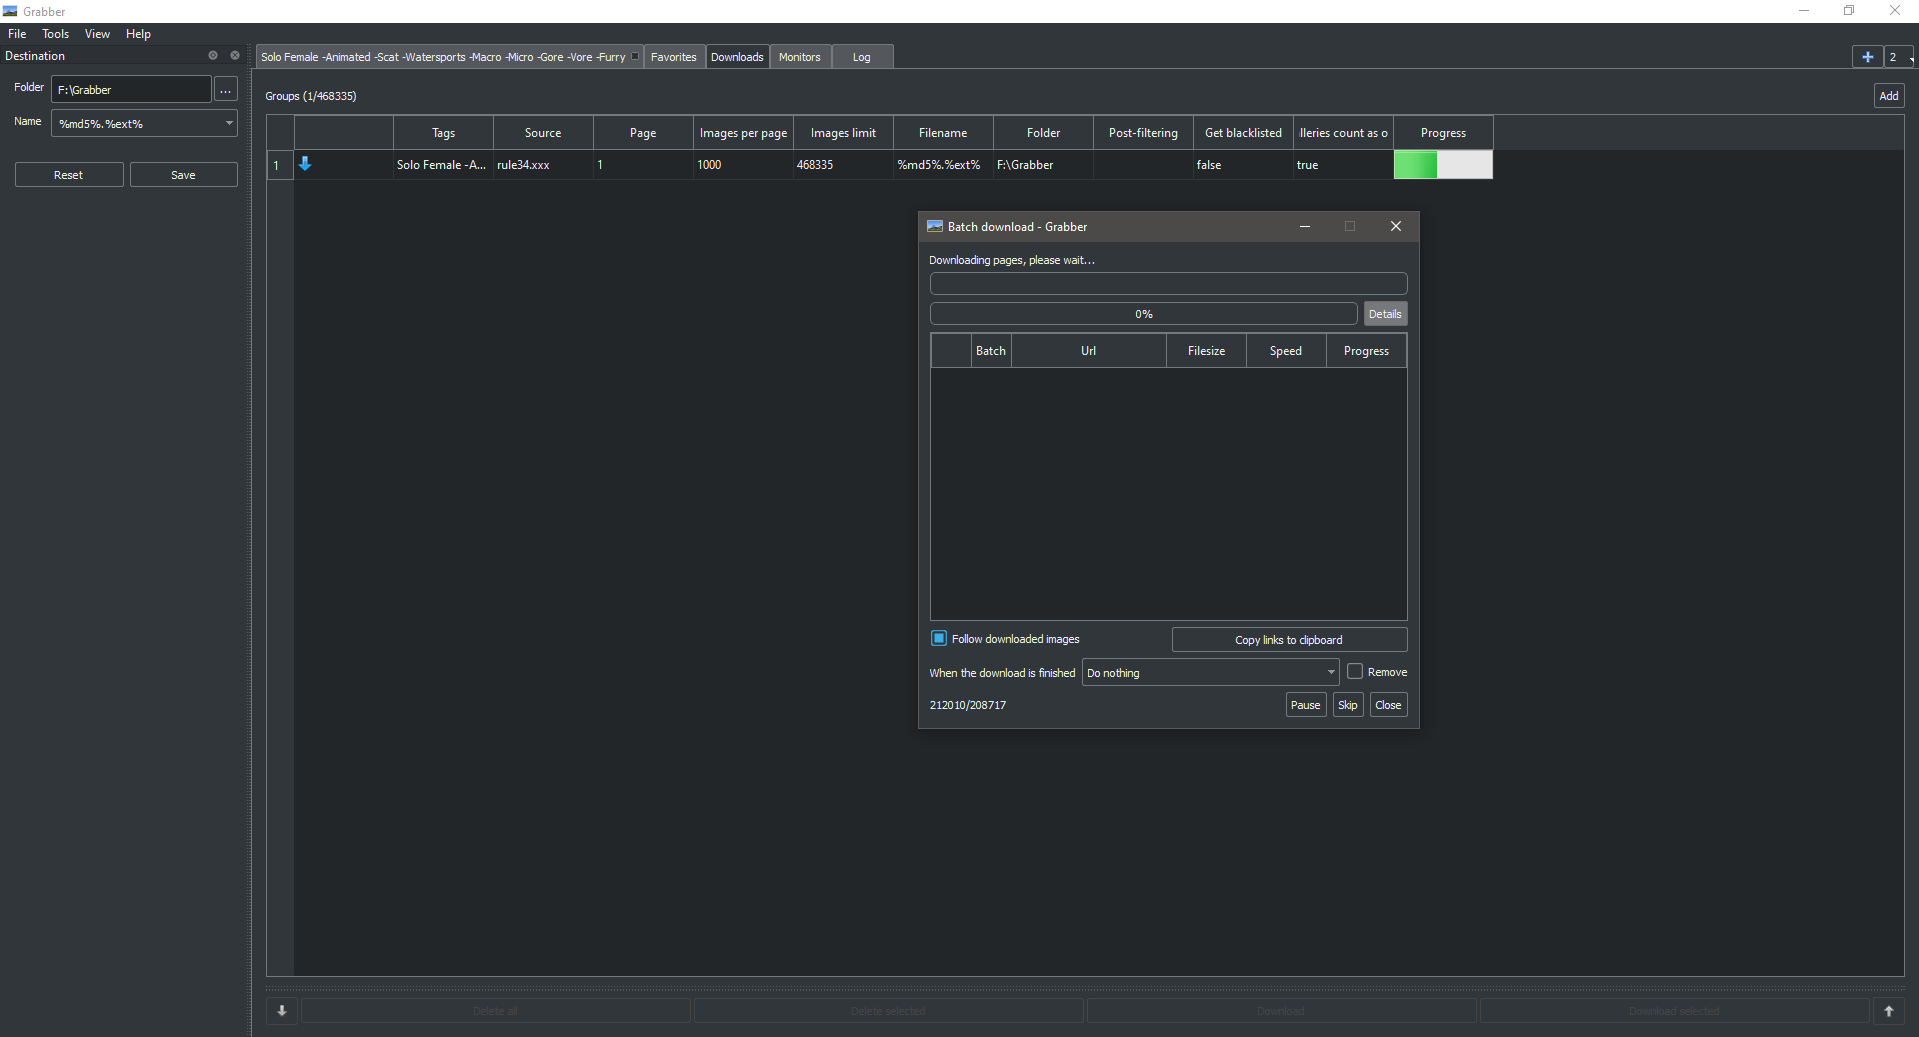
Task: Click the pin icon on the Destination panel
Action: click(x=212, y=55)
